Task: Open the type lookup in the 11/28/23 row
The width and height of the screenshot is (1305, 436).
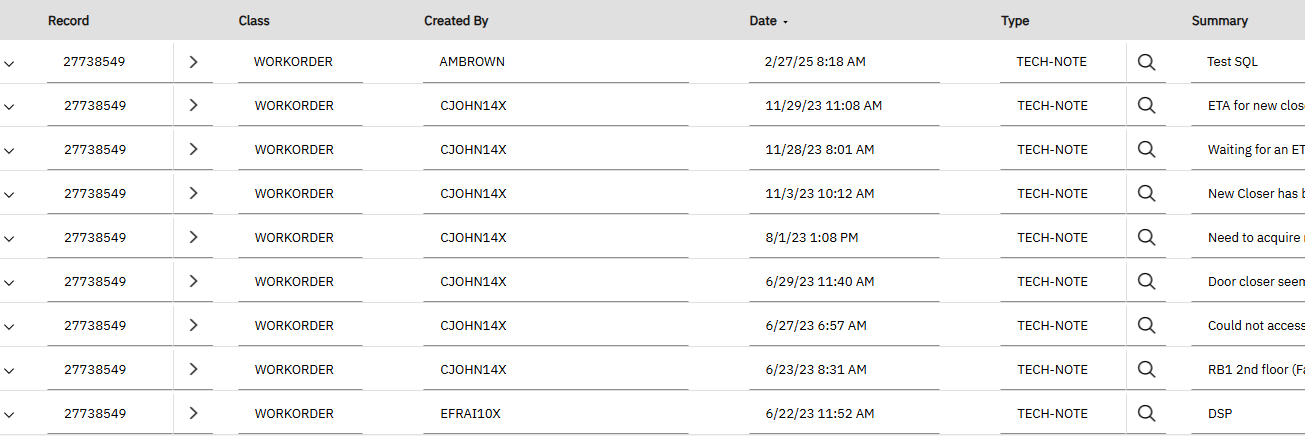Action: pos(1147,150)
